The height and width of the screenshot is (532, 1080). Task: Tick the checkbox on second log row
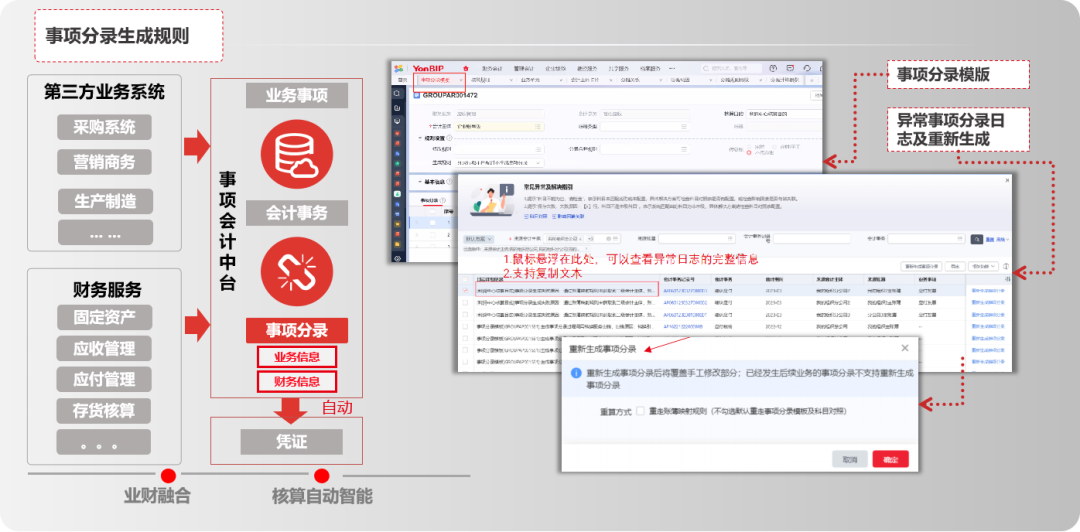(x=467, y=302)
